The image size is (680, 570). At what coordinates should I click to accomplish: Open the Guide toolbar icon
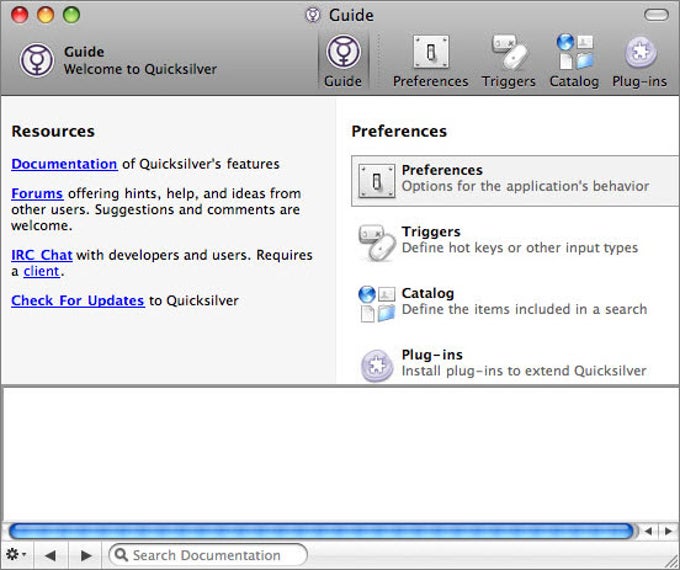[x=343, y=61]
